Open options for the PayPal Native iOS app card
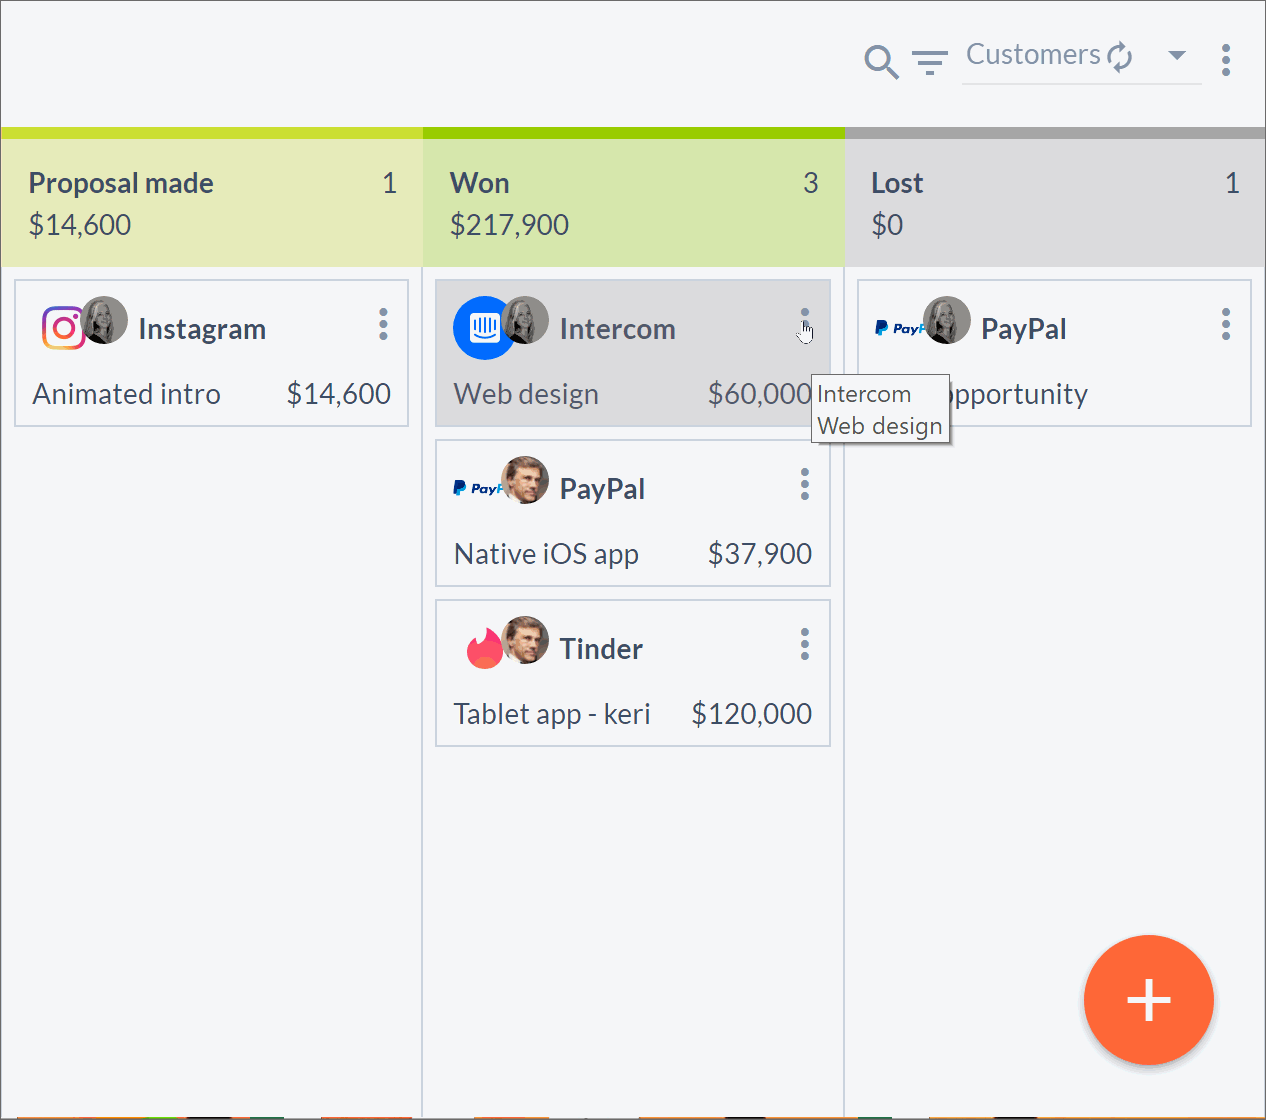 pos(805,484)
